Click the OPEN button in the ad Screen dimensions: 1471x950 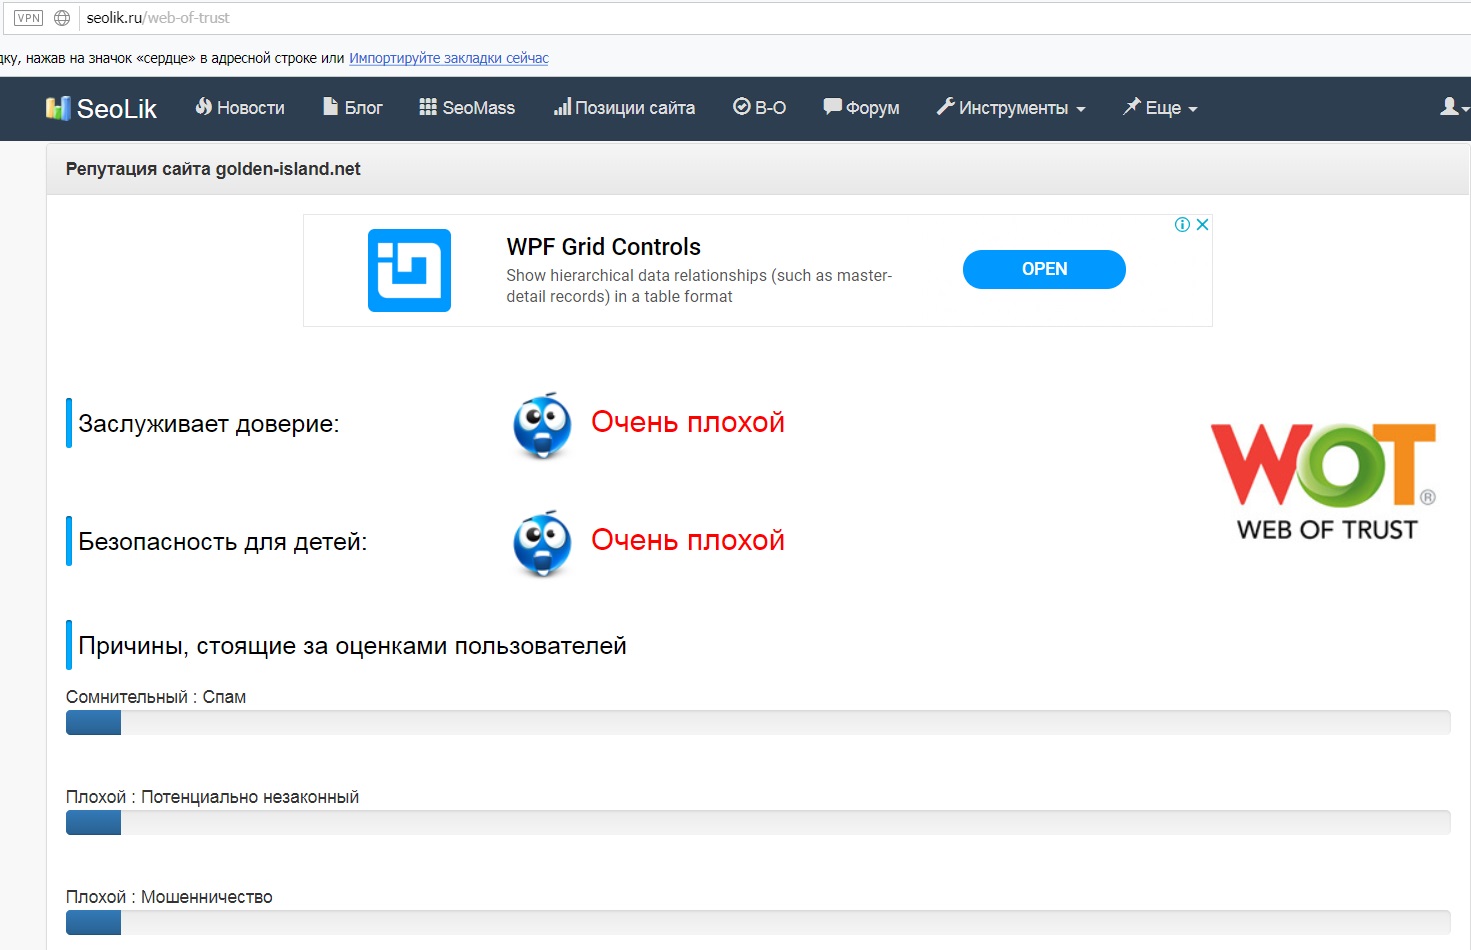tap(1044, 269)
